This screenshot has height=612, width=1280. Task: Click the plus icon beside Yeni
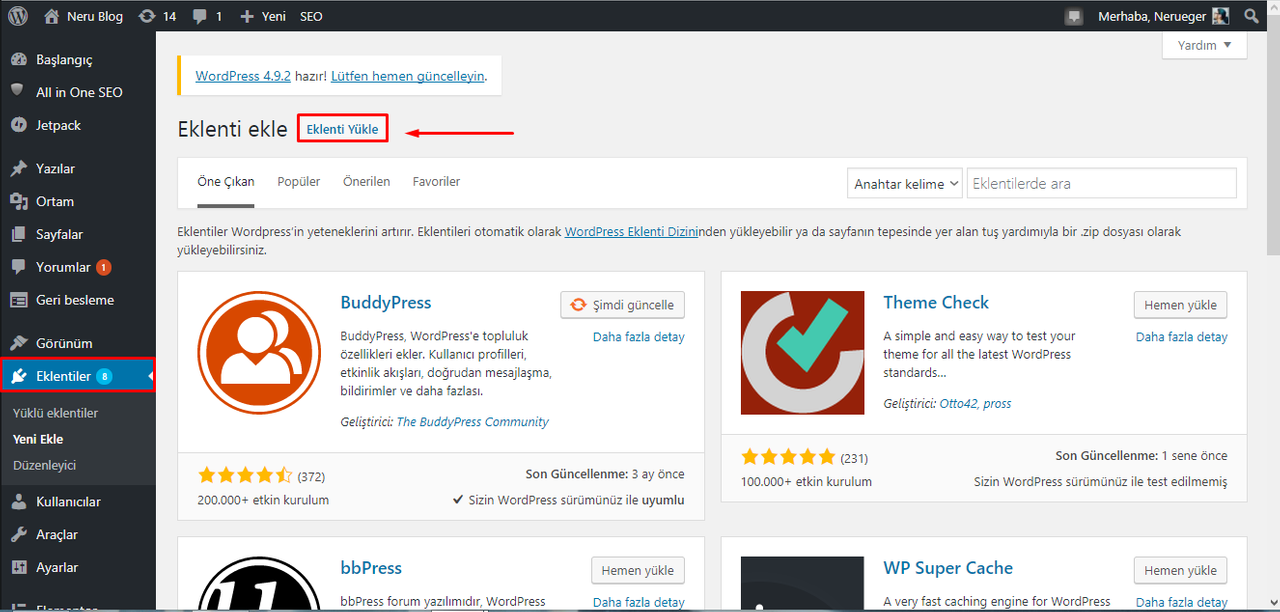coord(247,16)
